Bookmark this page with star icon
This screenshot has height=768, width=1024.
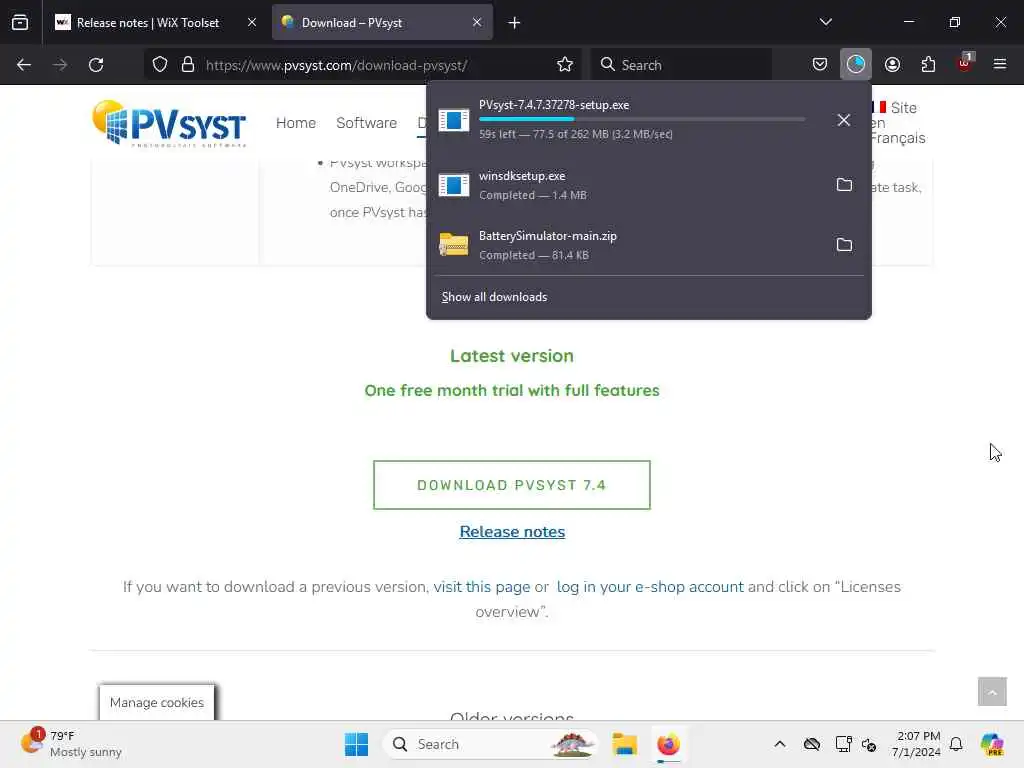click(x=565, y=65)
